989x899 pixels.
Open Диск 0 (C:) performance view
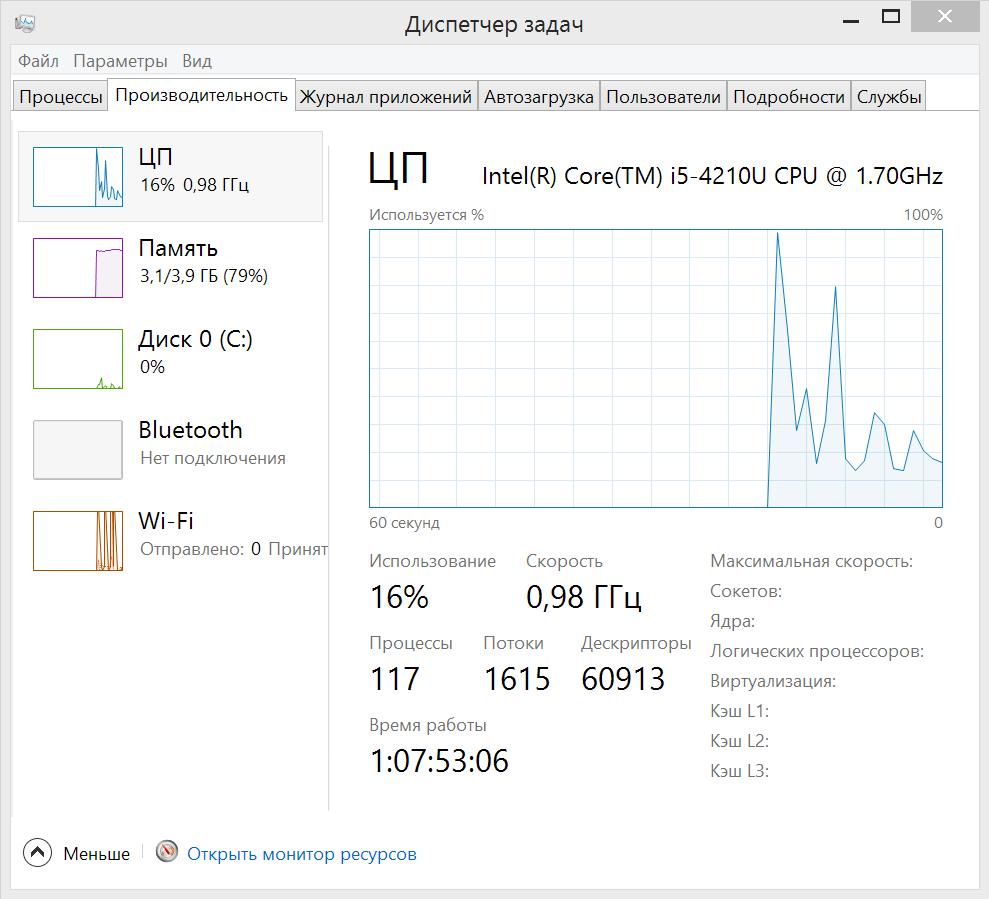coord(195,340)
